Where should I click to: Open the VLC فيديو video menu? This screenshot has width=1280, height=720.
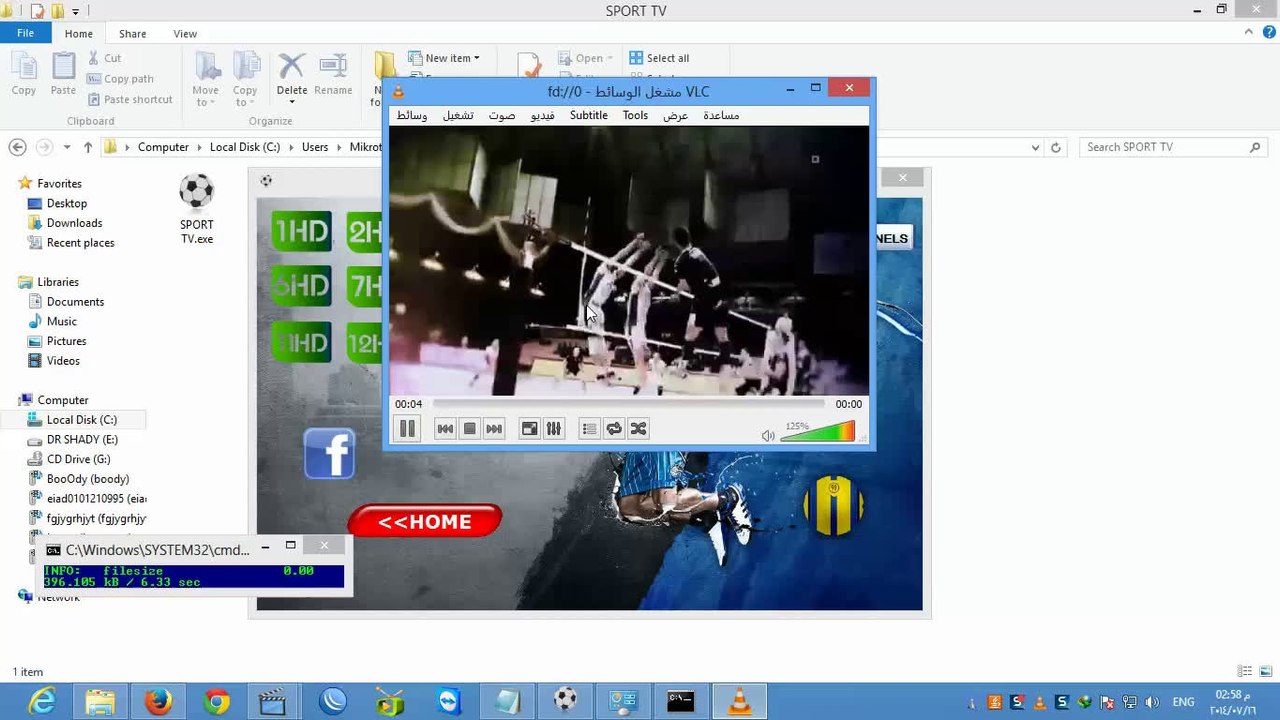pos(543,116)
